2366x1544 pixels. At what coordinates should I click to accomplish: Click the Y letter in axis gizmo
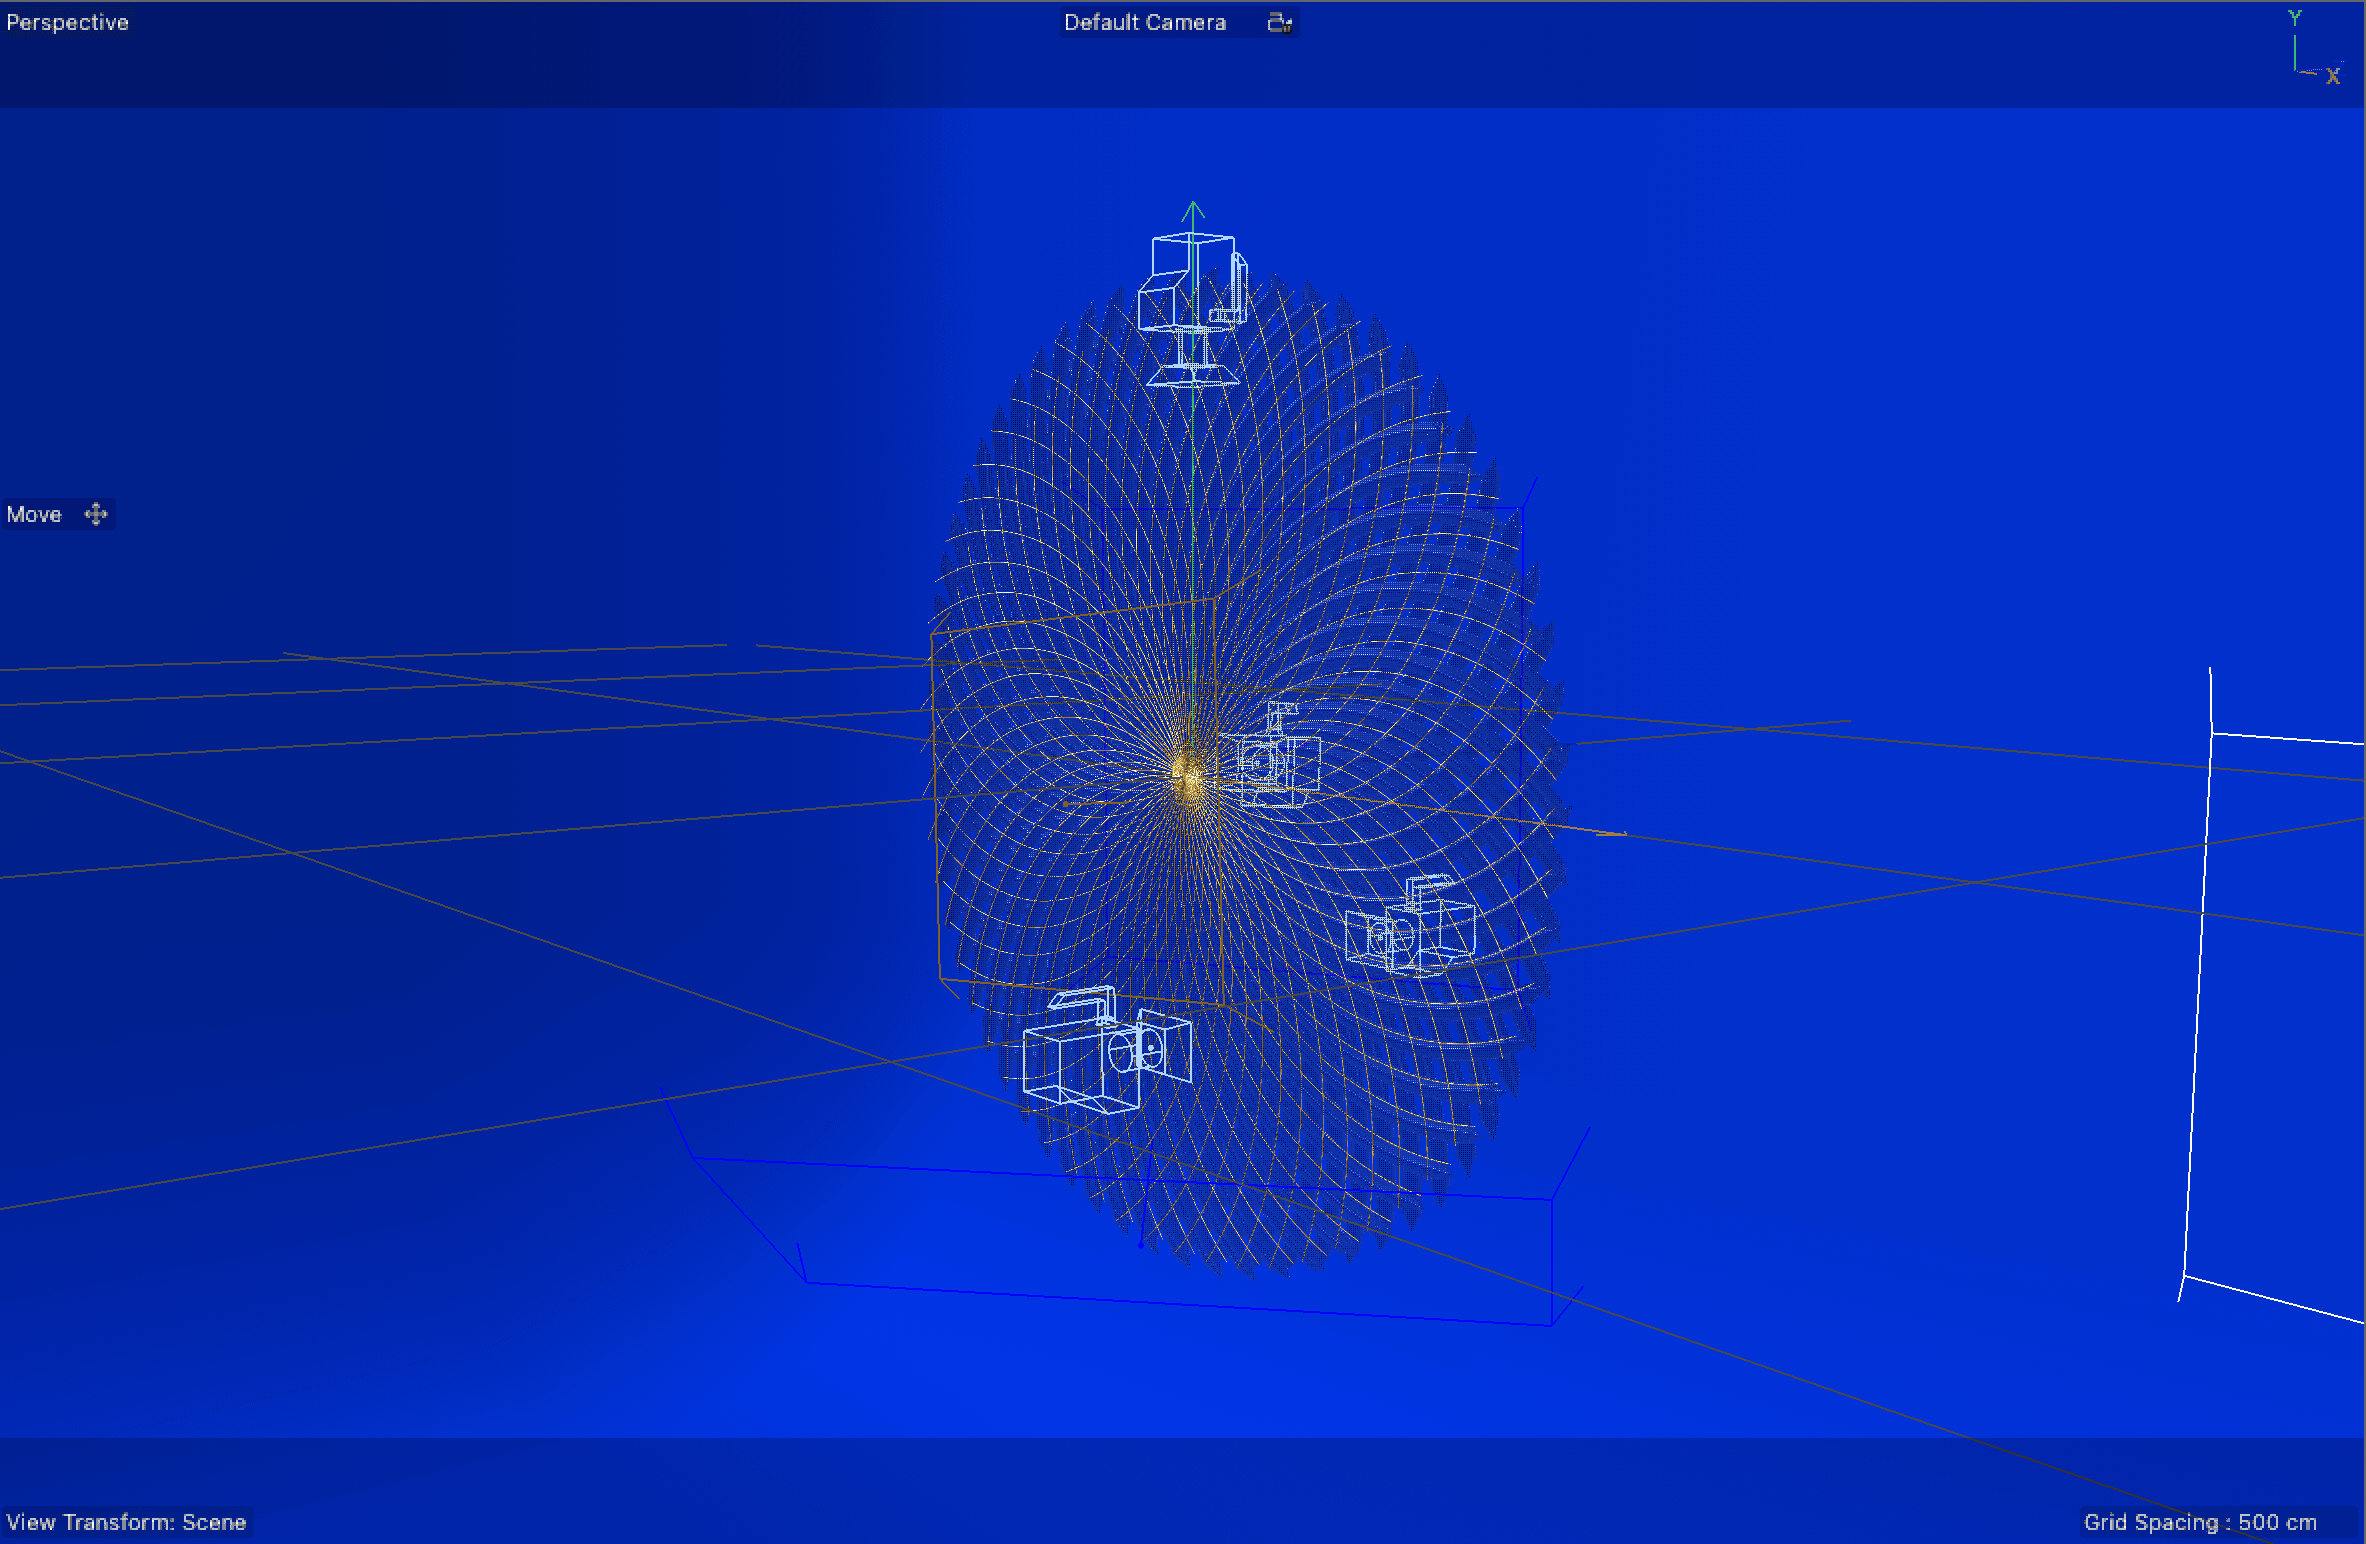pos(2295,17)
